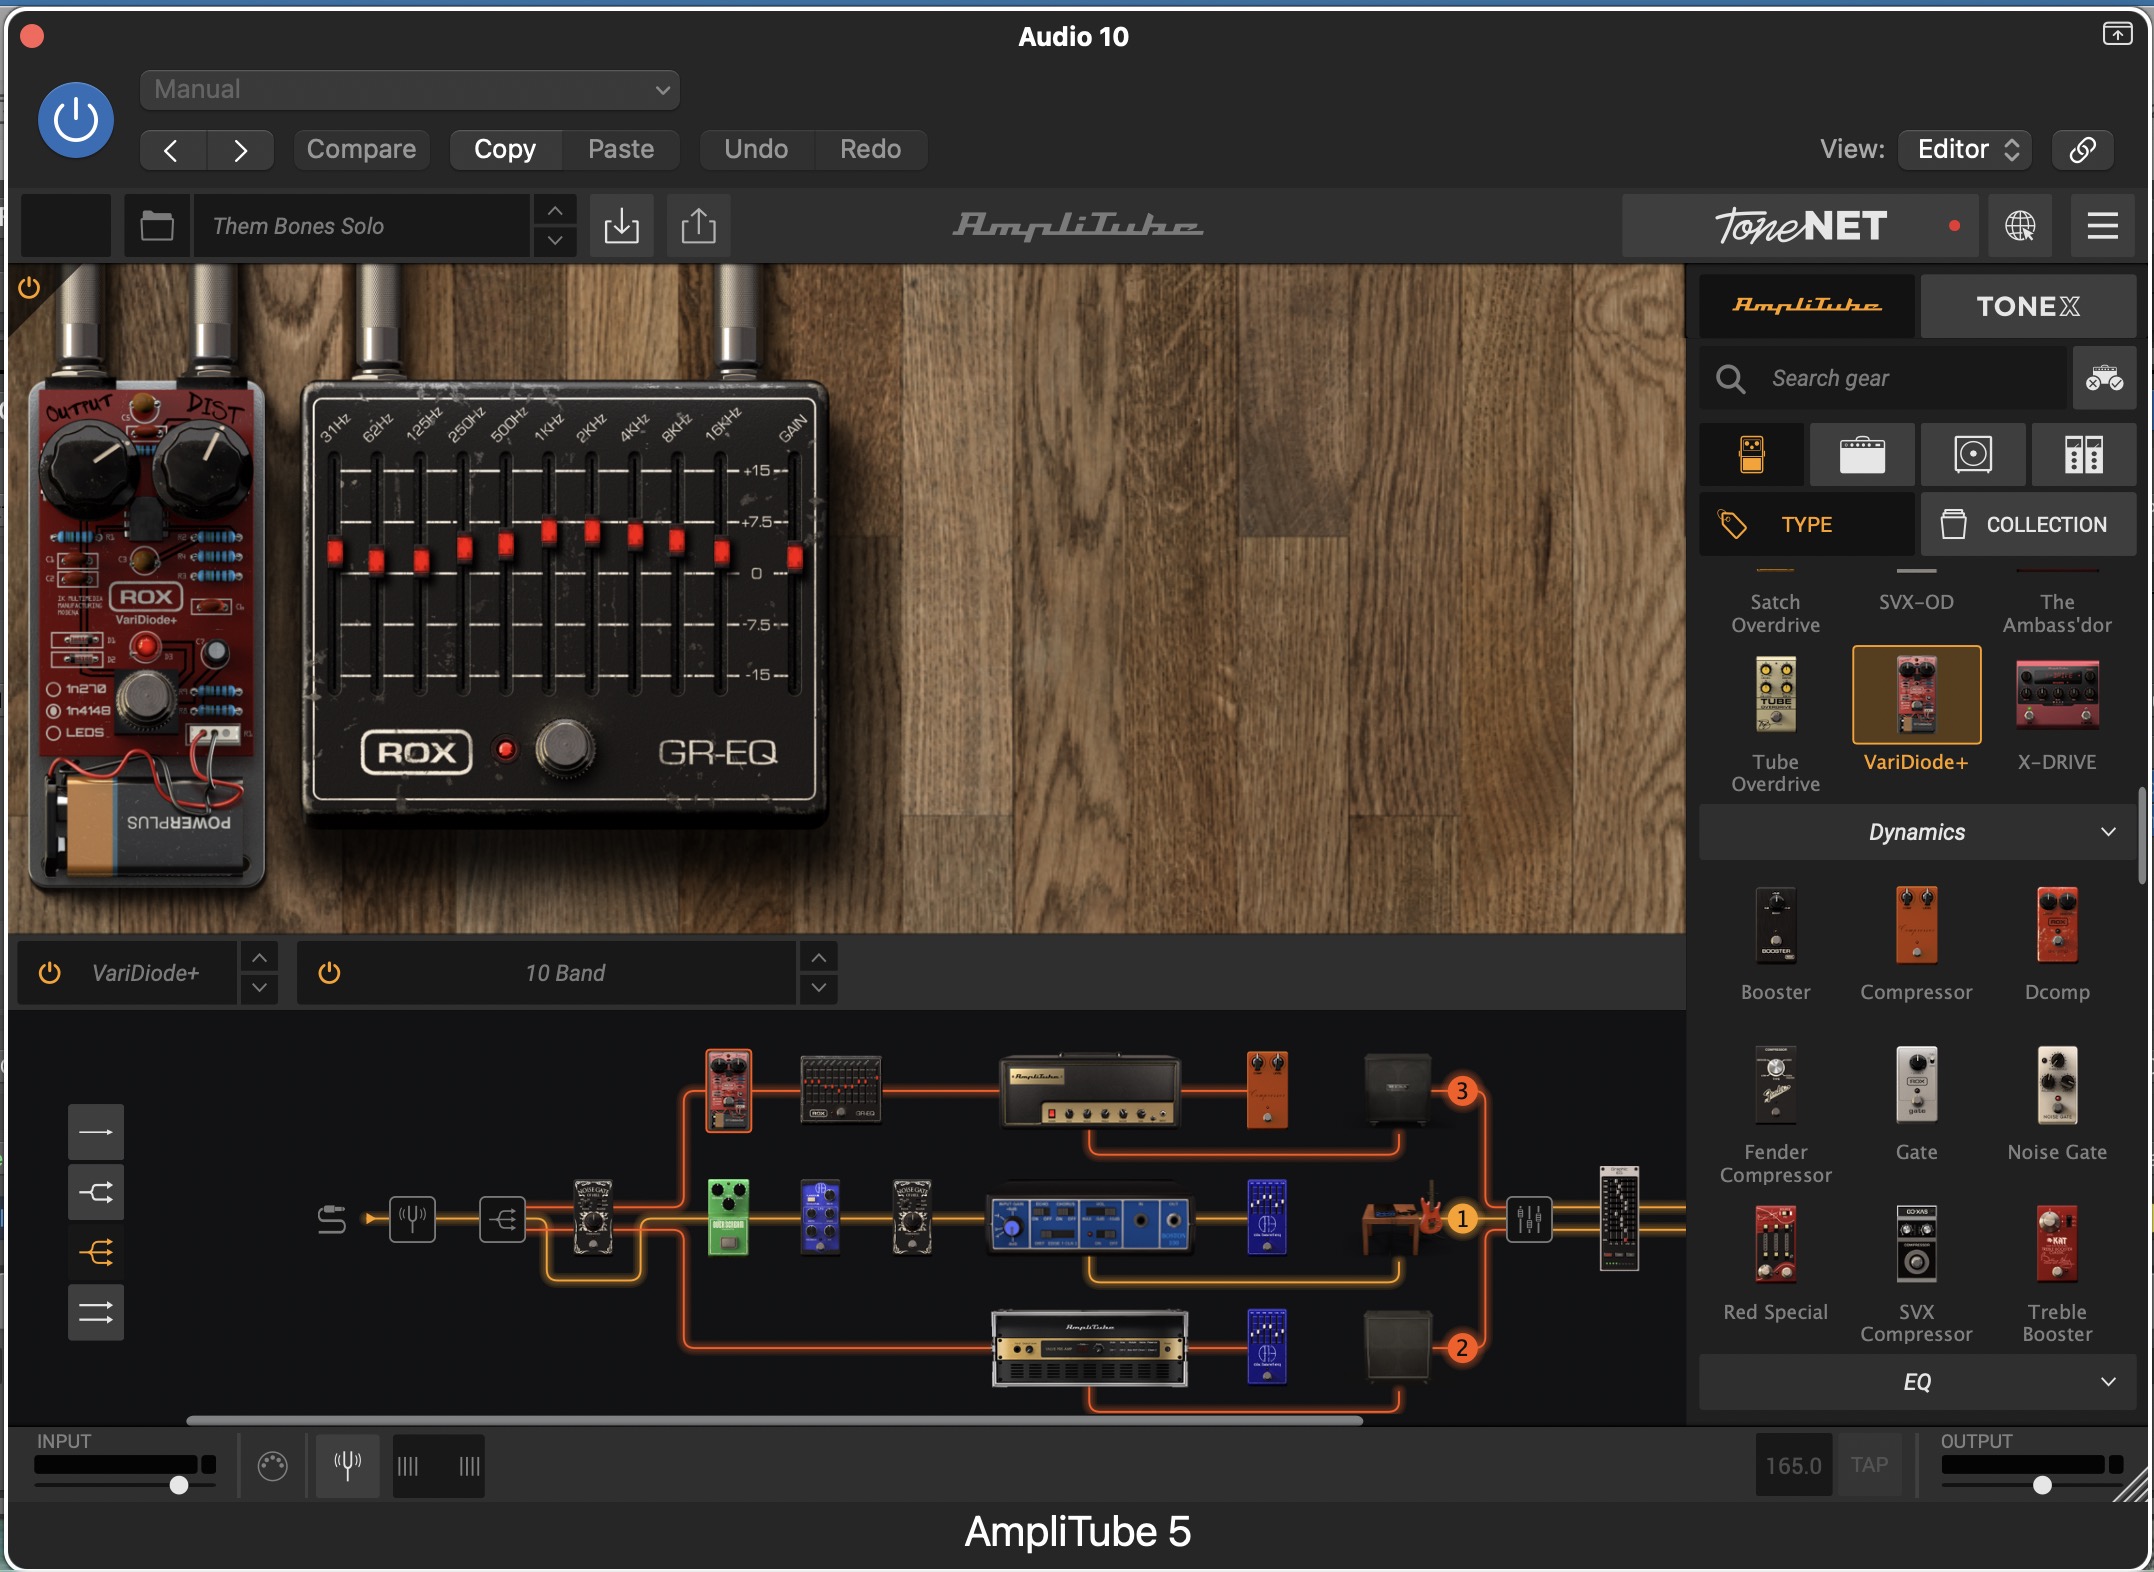The height and width of the screenshot is (1572, 2154).
Task: Open the hamburger main menu
Action: (x=2103, y=226)
